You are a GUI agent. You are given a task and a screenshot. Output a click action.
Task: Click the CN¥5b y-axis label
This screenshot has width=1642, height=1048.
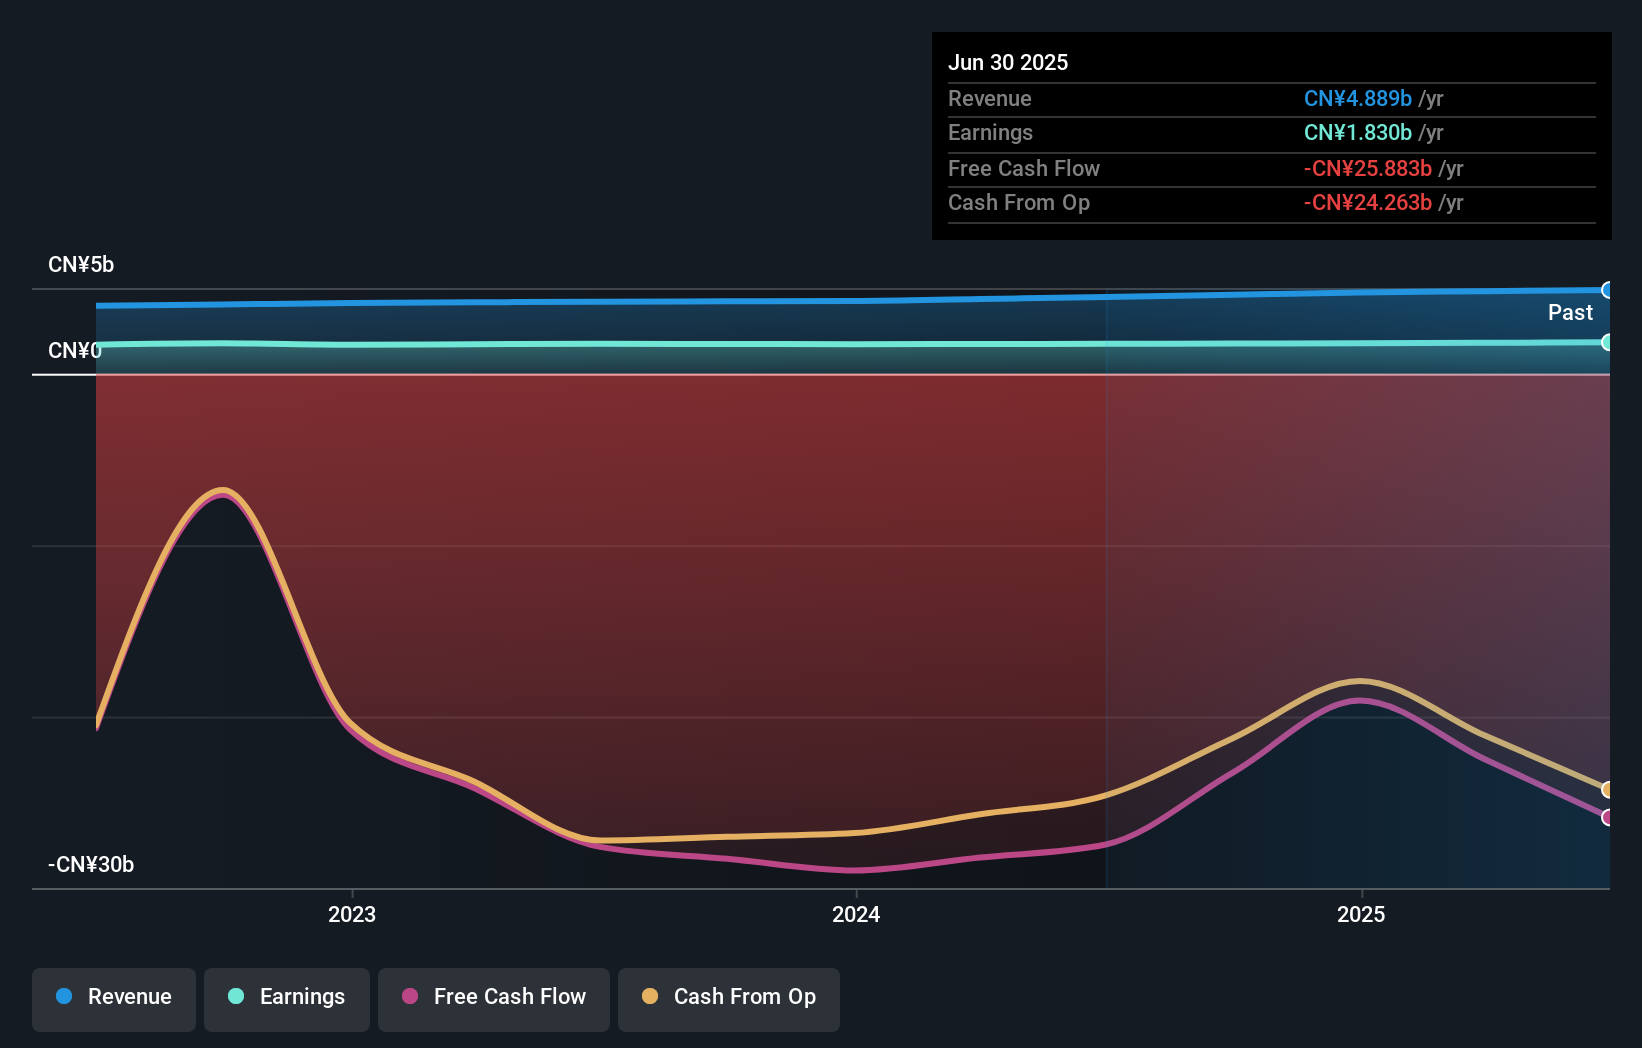tap(81, 264)
